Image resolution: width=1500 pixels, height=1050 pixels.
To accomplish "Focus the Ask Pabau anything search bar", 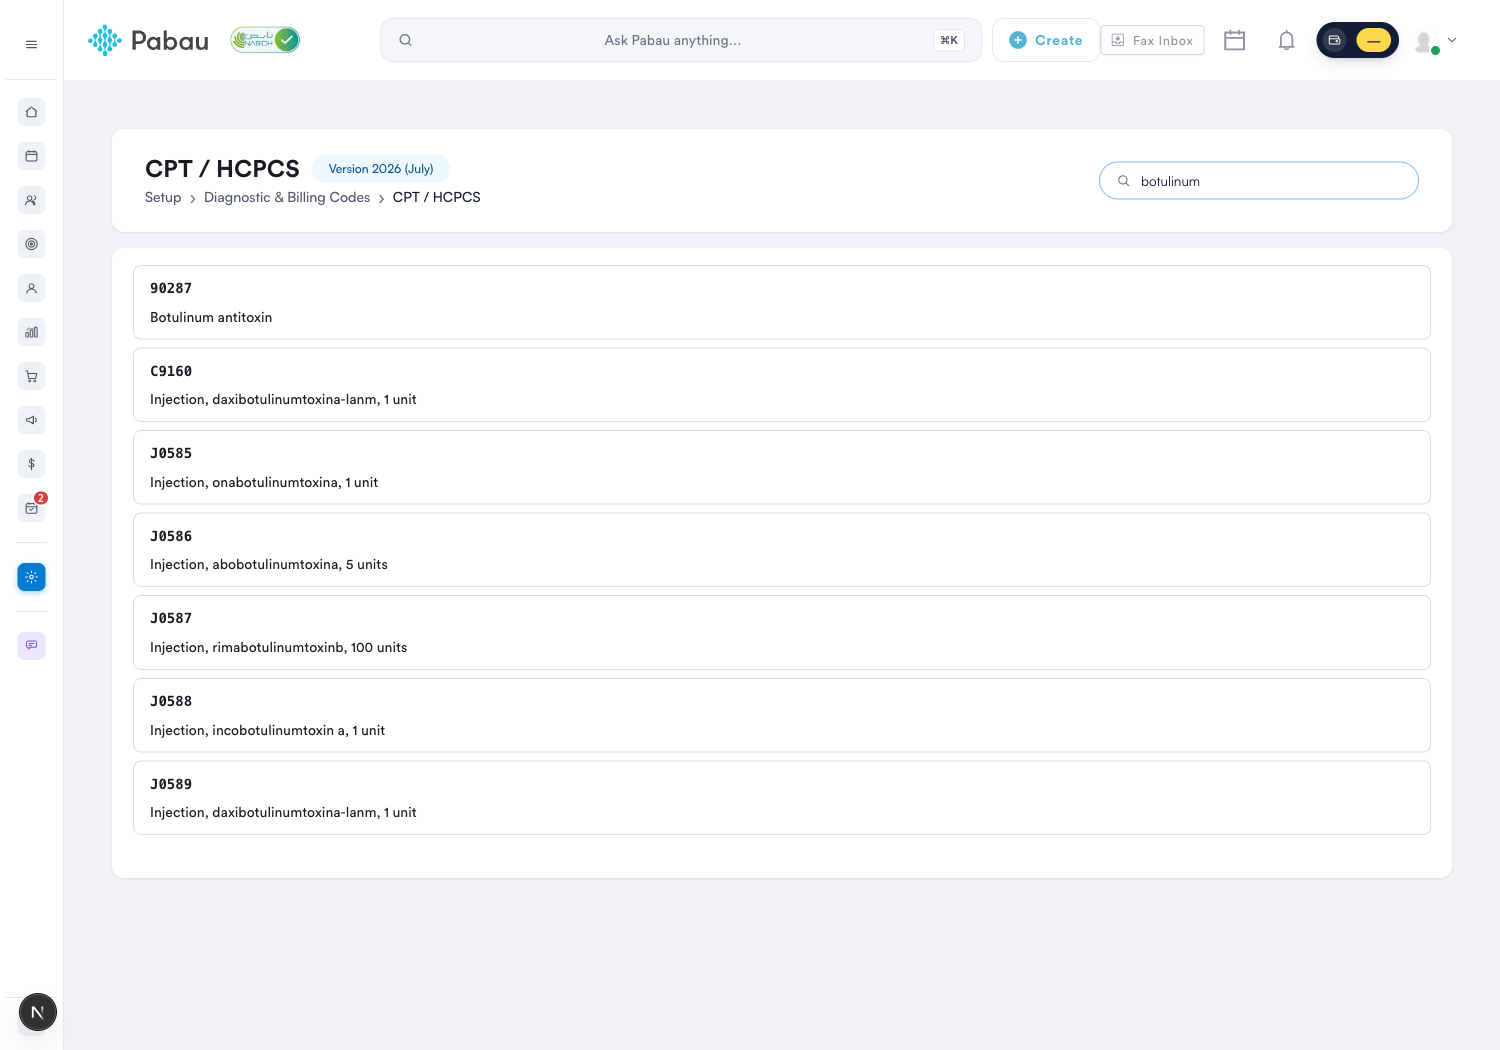I will tap(681, 40).
